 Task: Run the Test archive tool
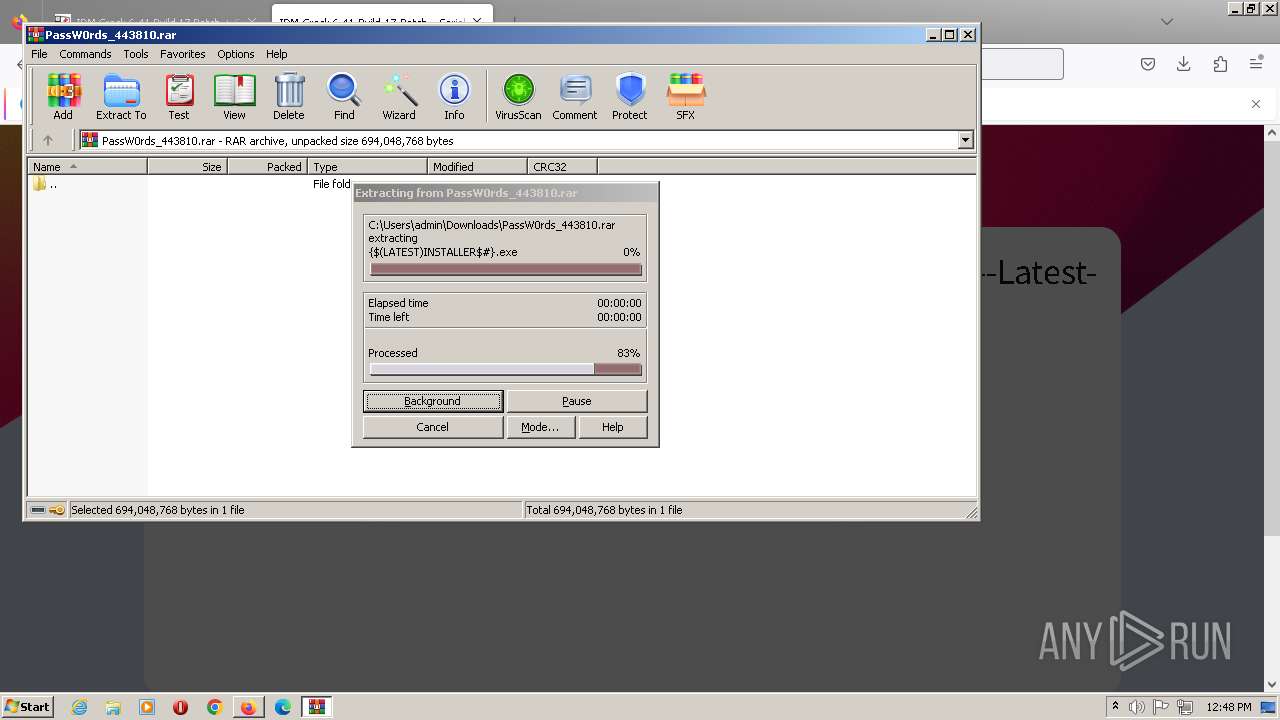(179, 97)
